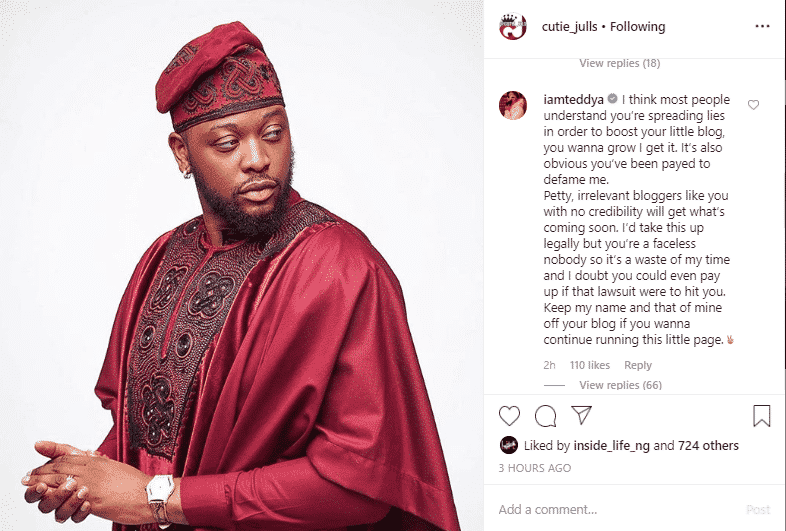Screen dimensions: 786x531
Task: Show the 724 others who liked
Action: point(708,446)
